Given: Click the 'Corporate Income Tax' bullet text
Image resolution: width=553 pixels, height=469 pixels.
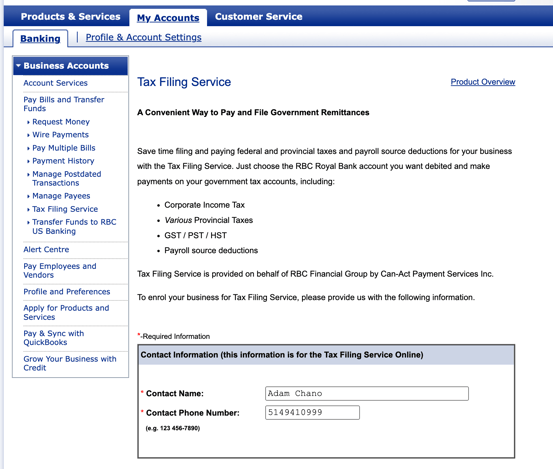Looking at the screenshot, I should point(205,205).
